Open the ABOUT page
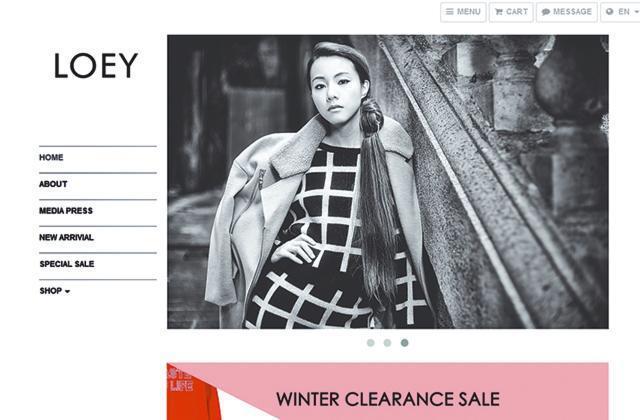Viewport: 640px width, 420px height. coord(53,184)
